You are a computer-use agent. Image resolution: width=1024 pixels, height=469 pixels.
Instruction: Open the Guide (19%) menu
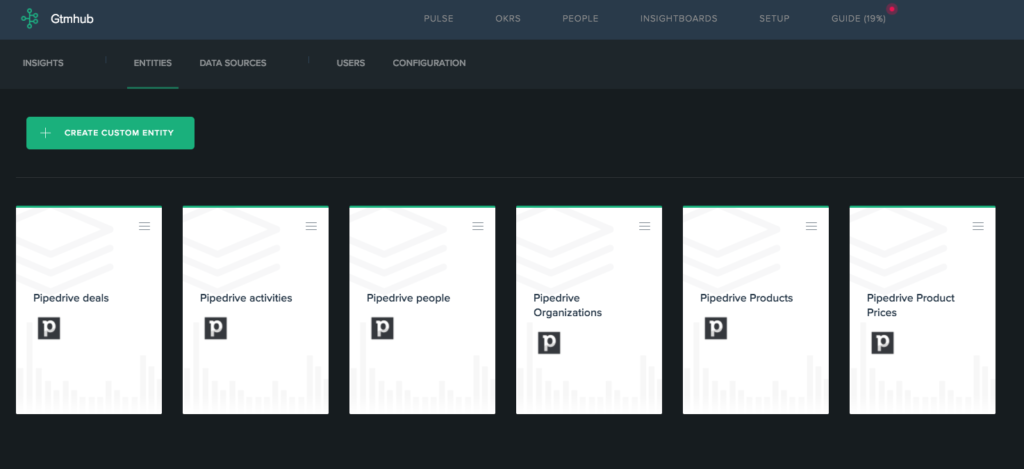(858, 19)
